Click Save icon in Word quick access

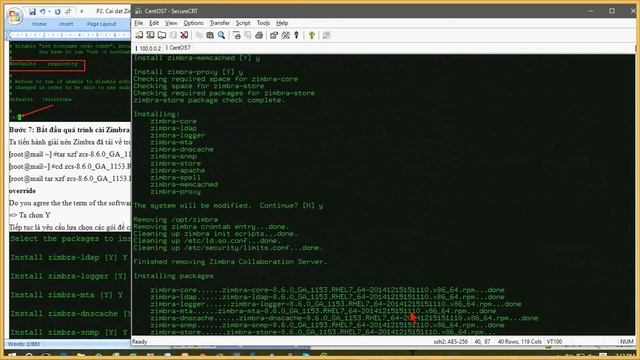click(32, 11)
